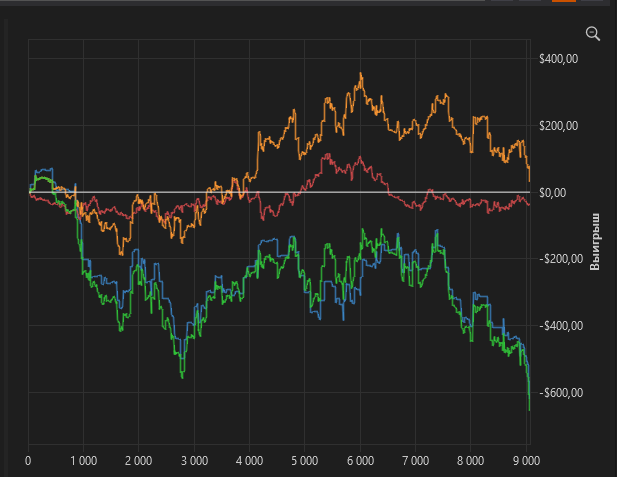The width and height of the screenshot is (617, 477).
Task: Click the zoom-out magnifier icon
Action: click(593, 34)
